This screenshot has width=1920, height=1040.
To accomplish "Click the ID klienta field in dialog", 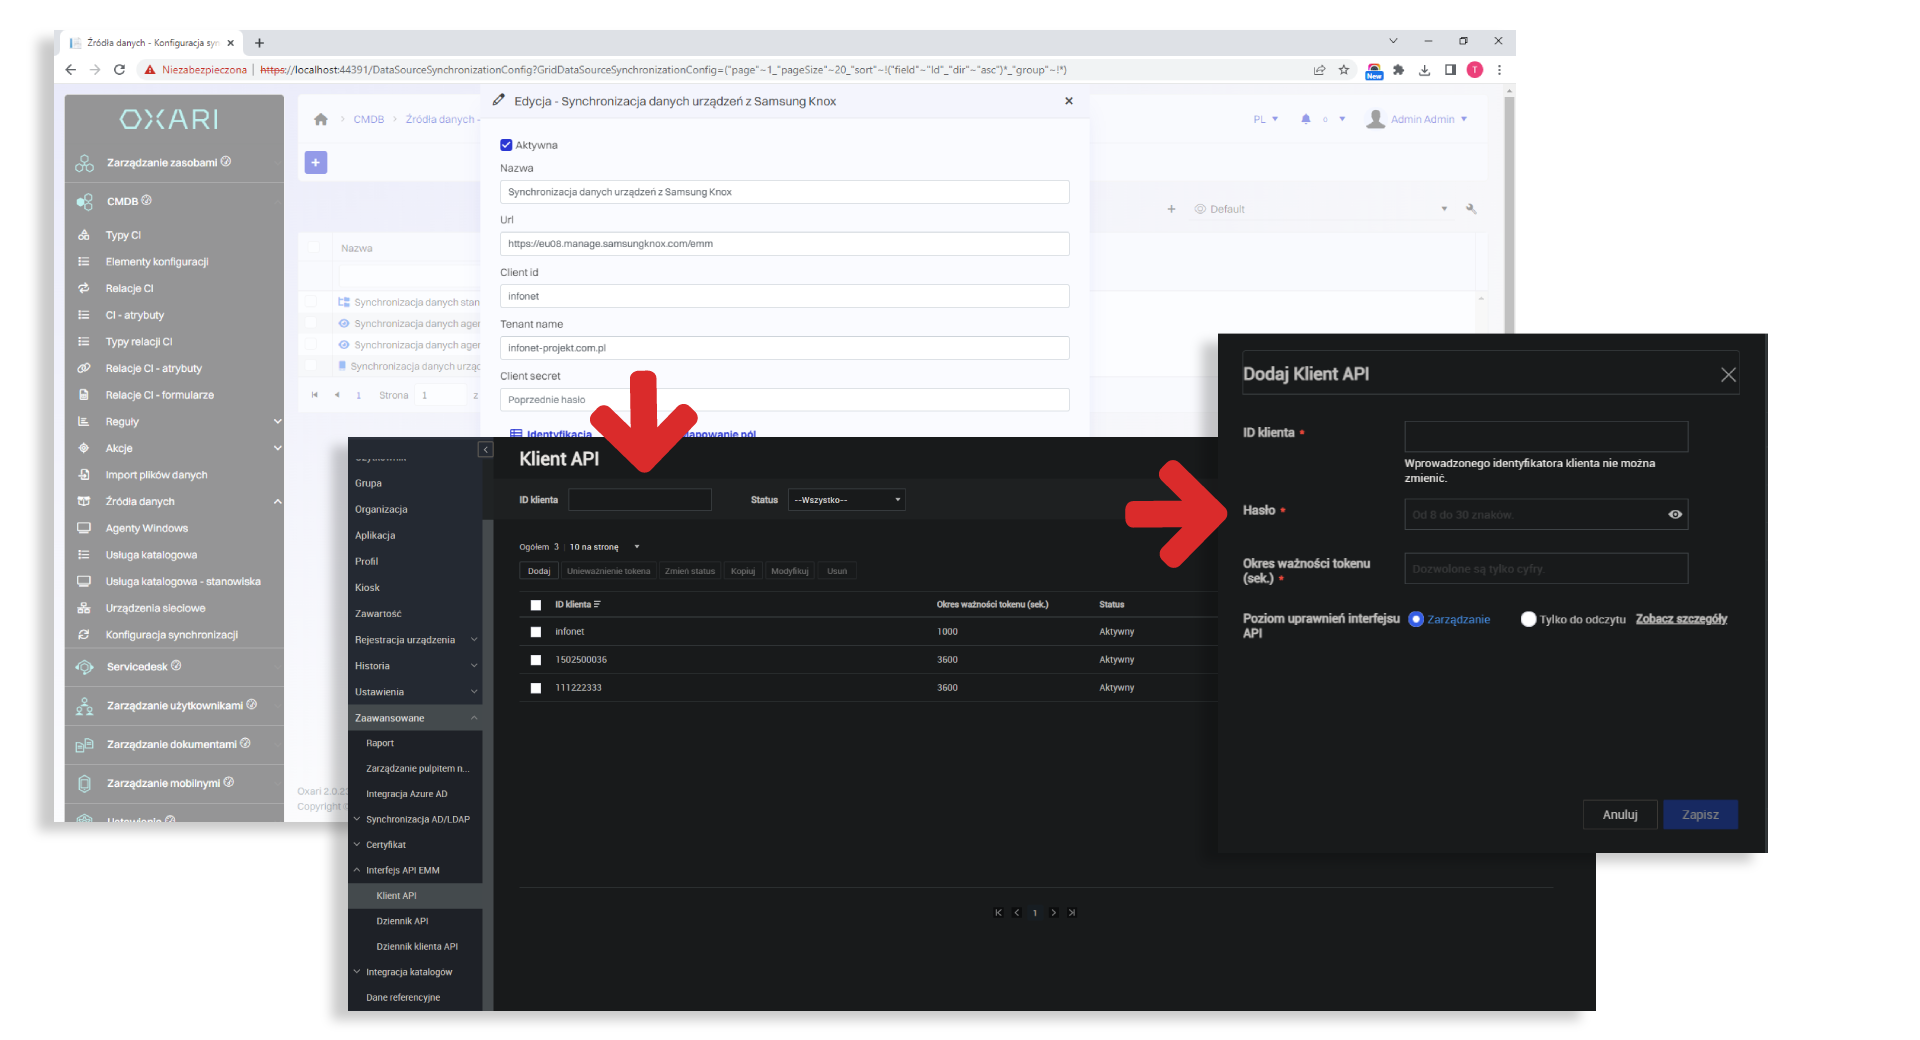I will pyautogui.click(x=1545, y=436).
